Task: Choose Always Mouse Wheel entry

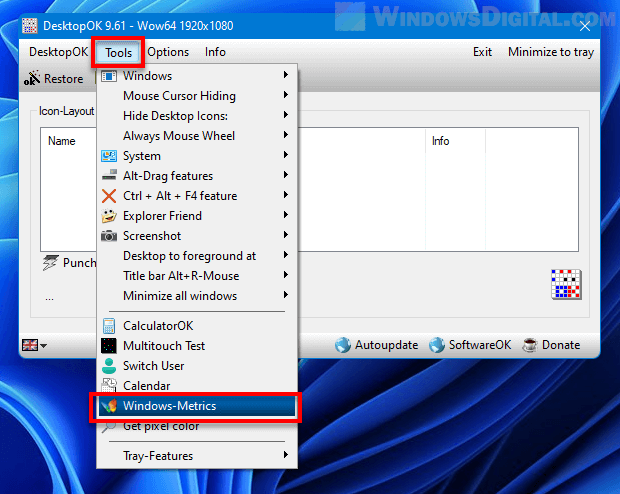Action: click(x=197, y=136)
